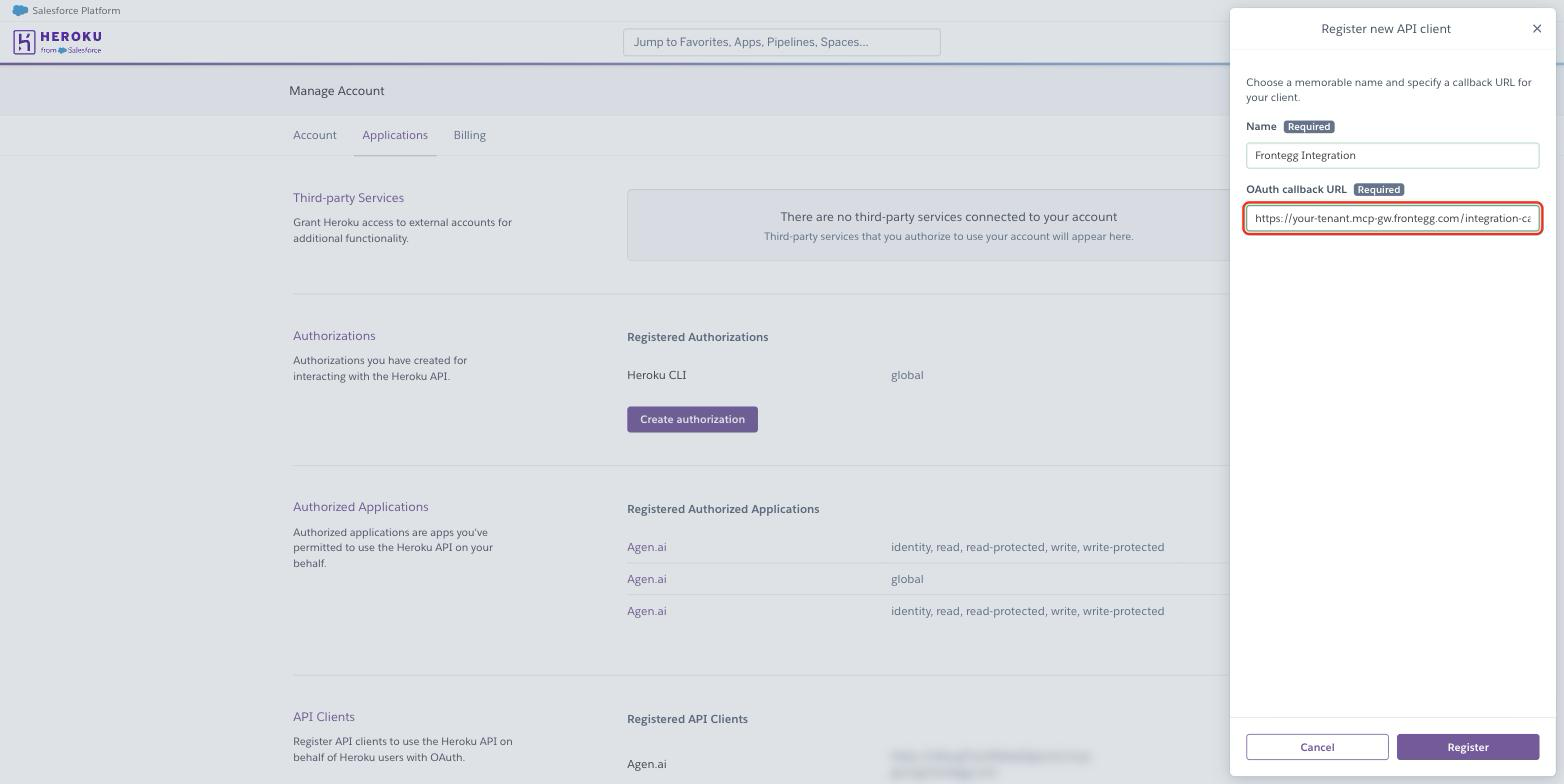Open the Agen.ai application with global scope
1564x784 pixels.
(x=646, y=579)
